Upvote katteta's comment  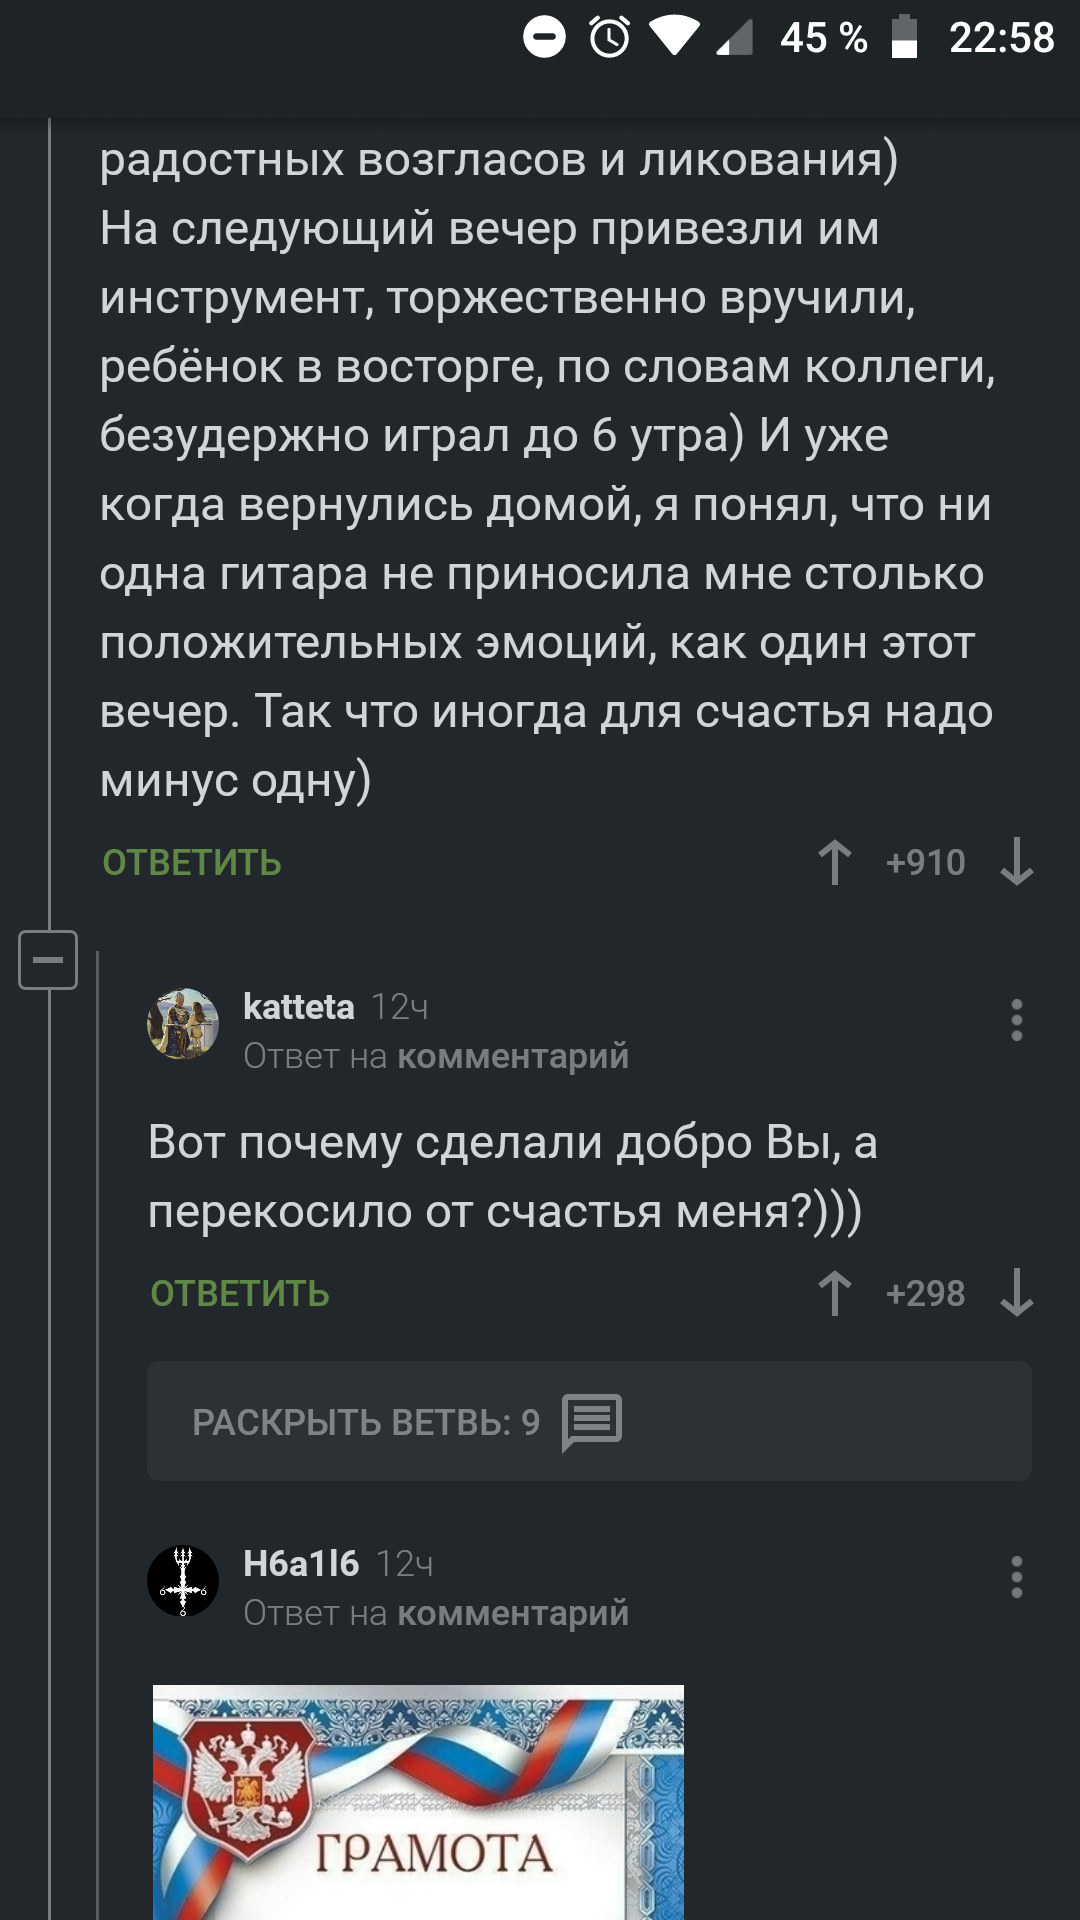(x=835, y=1293)
